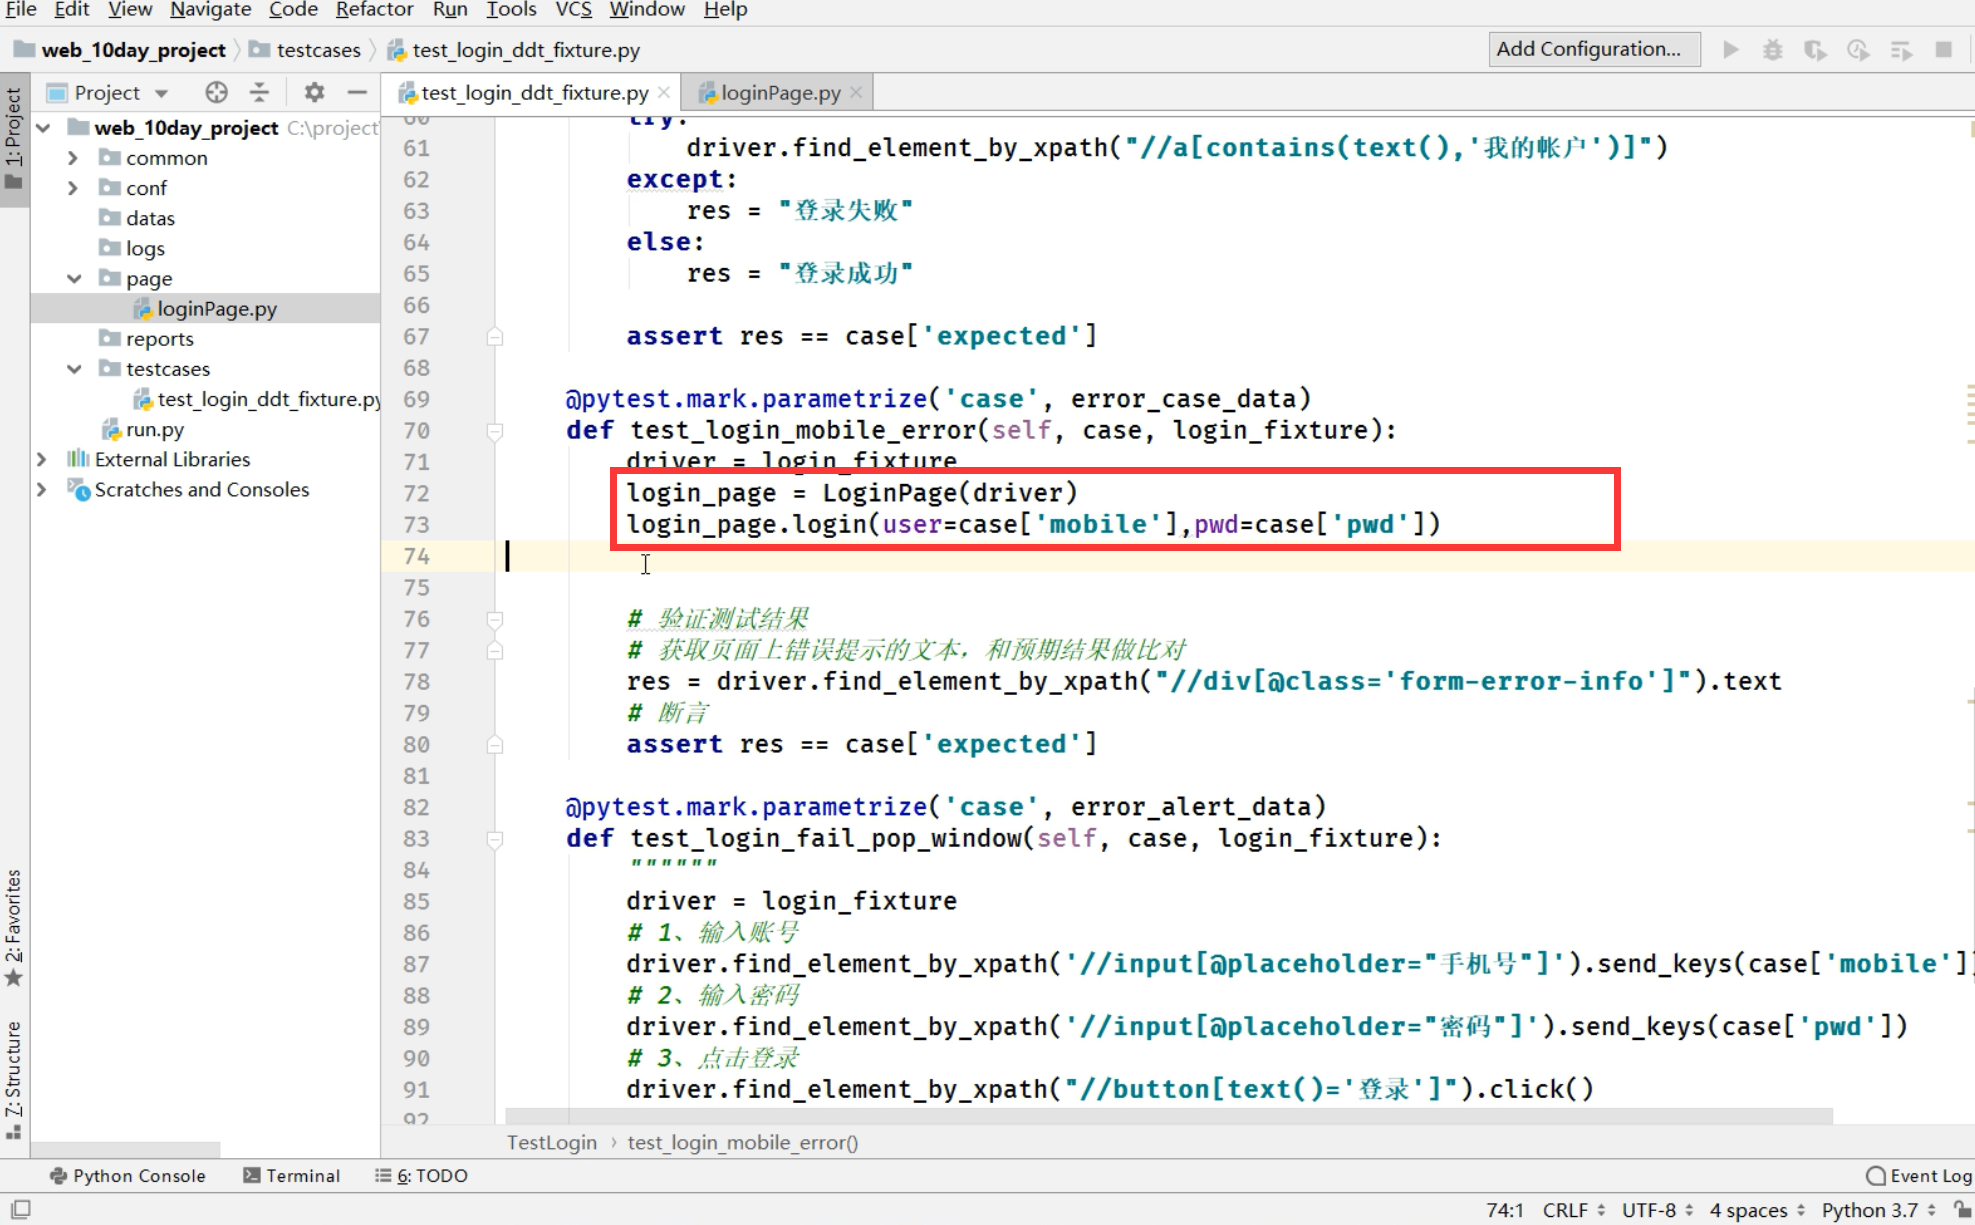Image resolution: width=1975 pixels, height=1225 pixels.
Task: Switch to loginPage.py editor tab
Action: (779, 93)
